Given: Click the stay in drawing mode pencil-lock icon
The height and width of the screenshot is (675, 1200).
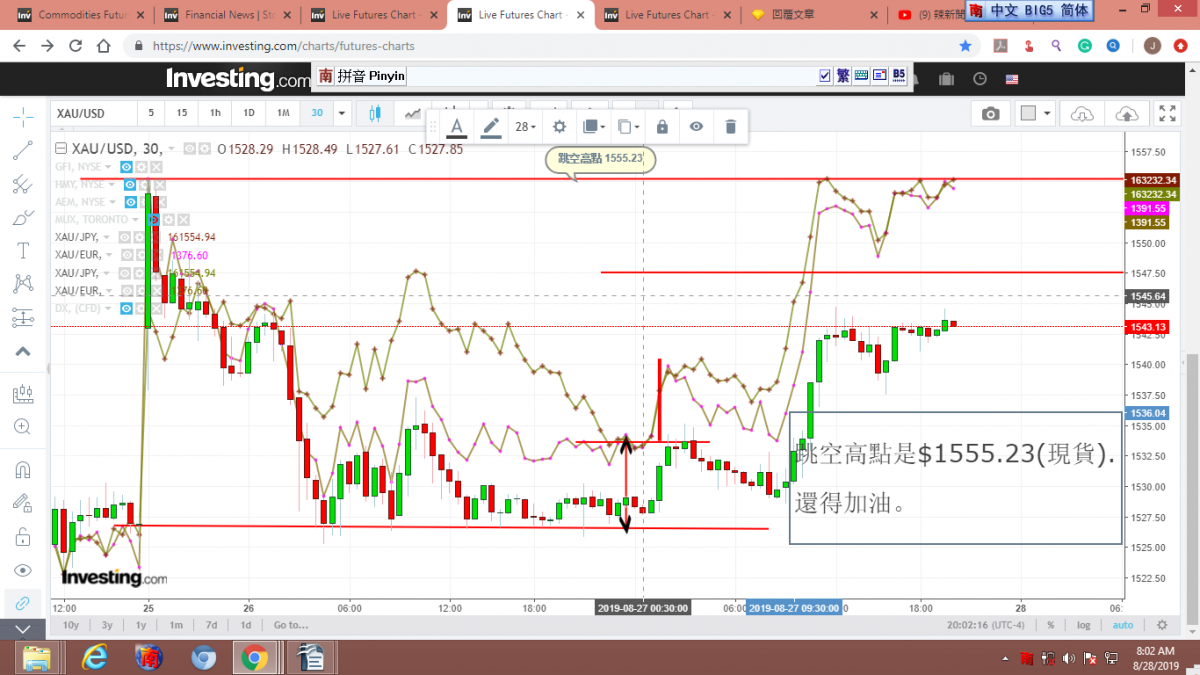Looking at the screenshot, I should 22,503.
